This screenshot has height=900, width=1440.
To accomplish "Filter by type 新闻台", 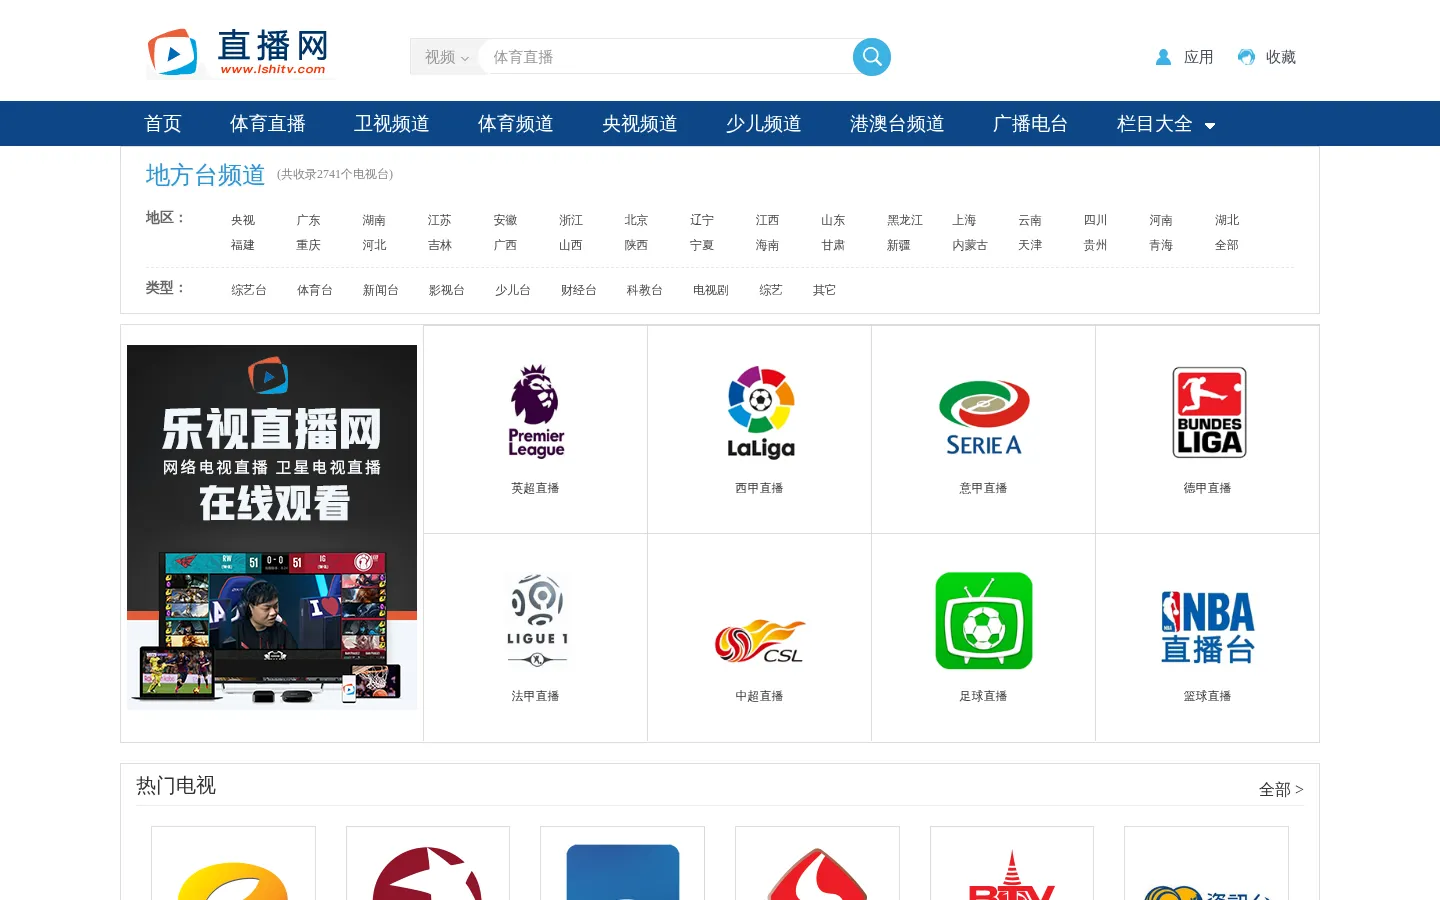I will (x=381, y=290).
